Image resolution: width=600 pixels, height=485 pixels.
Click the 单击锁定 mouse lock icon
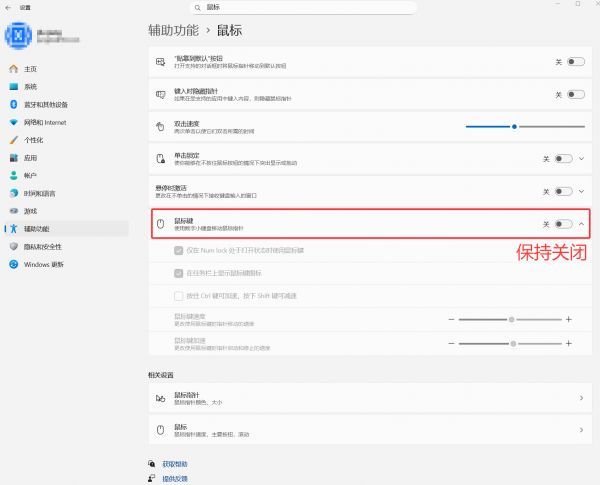click(161, 158)
